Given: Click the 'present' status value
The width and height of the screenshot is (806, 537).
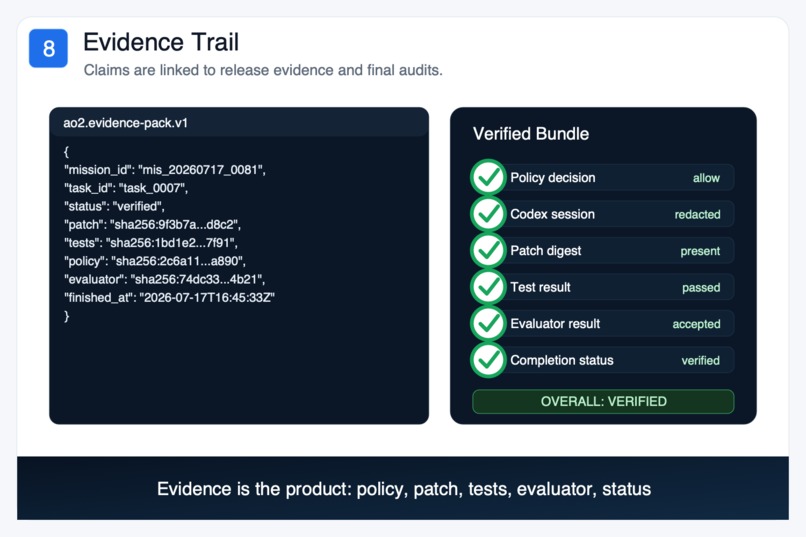Looking at the screenshot, I should pyautogui.click(x=700, y=251).
